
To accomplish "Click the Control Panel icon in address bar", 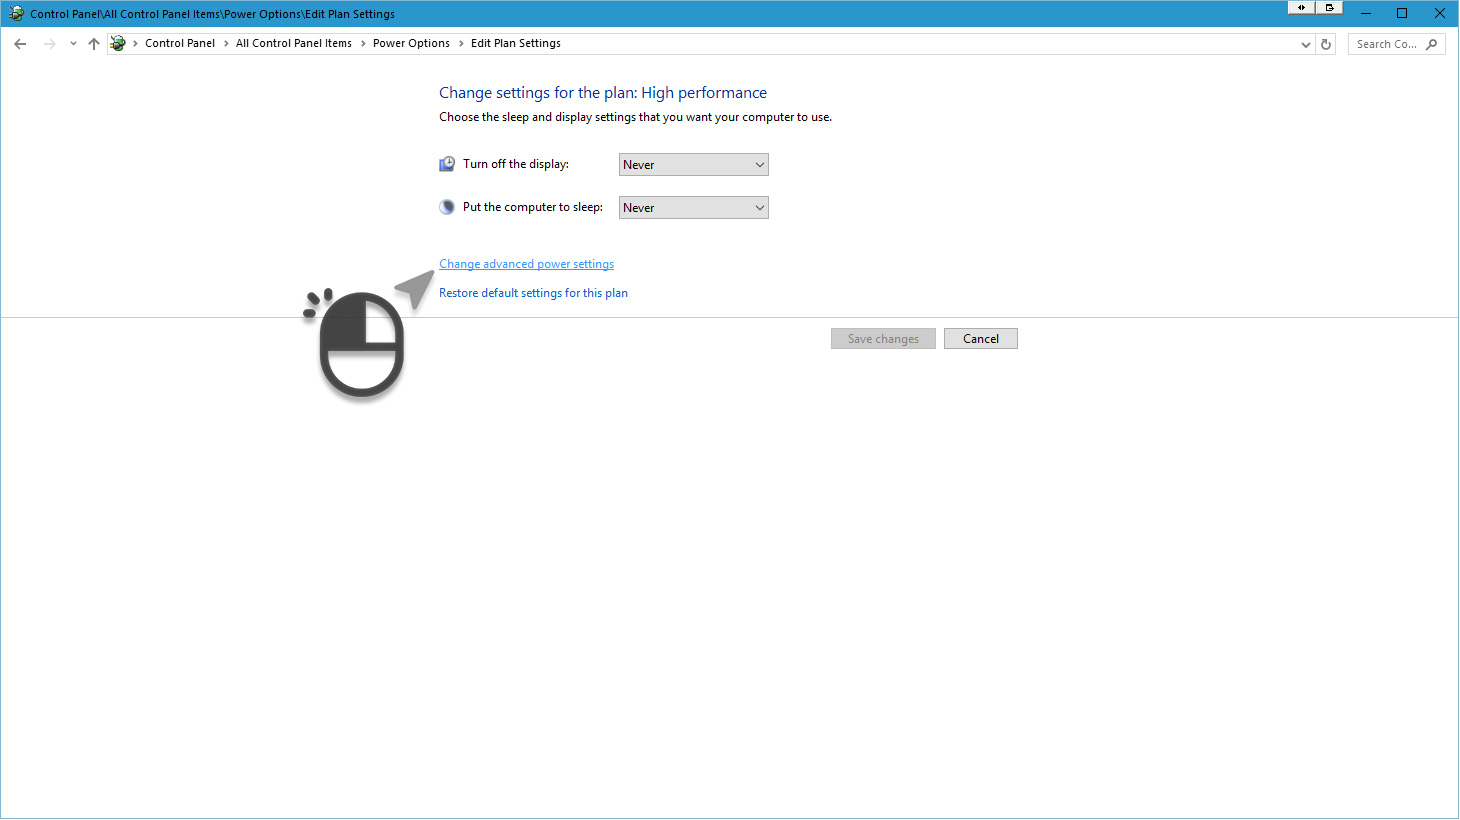I will tap(118, 44).
